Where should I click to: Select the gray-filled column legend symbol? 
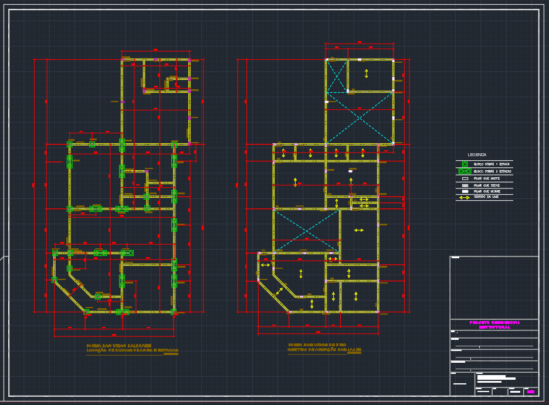coord(465,185)
